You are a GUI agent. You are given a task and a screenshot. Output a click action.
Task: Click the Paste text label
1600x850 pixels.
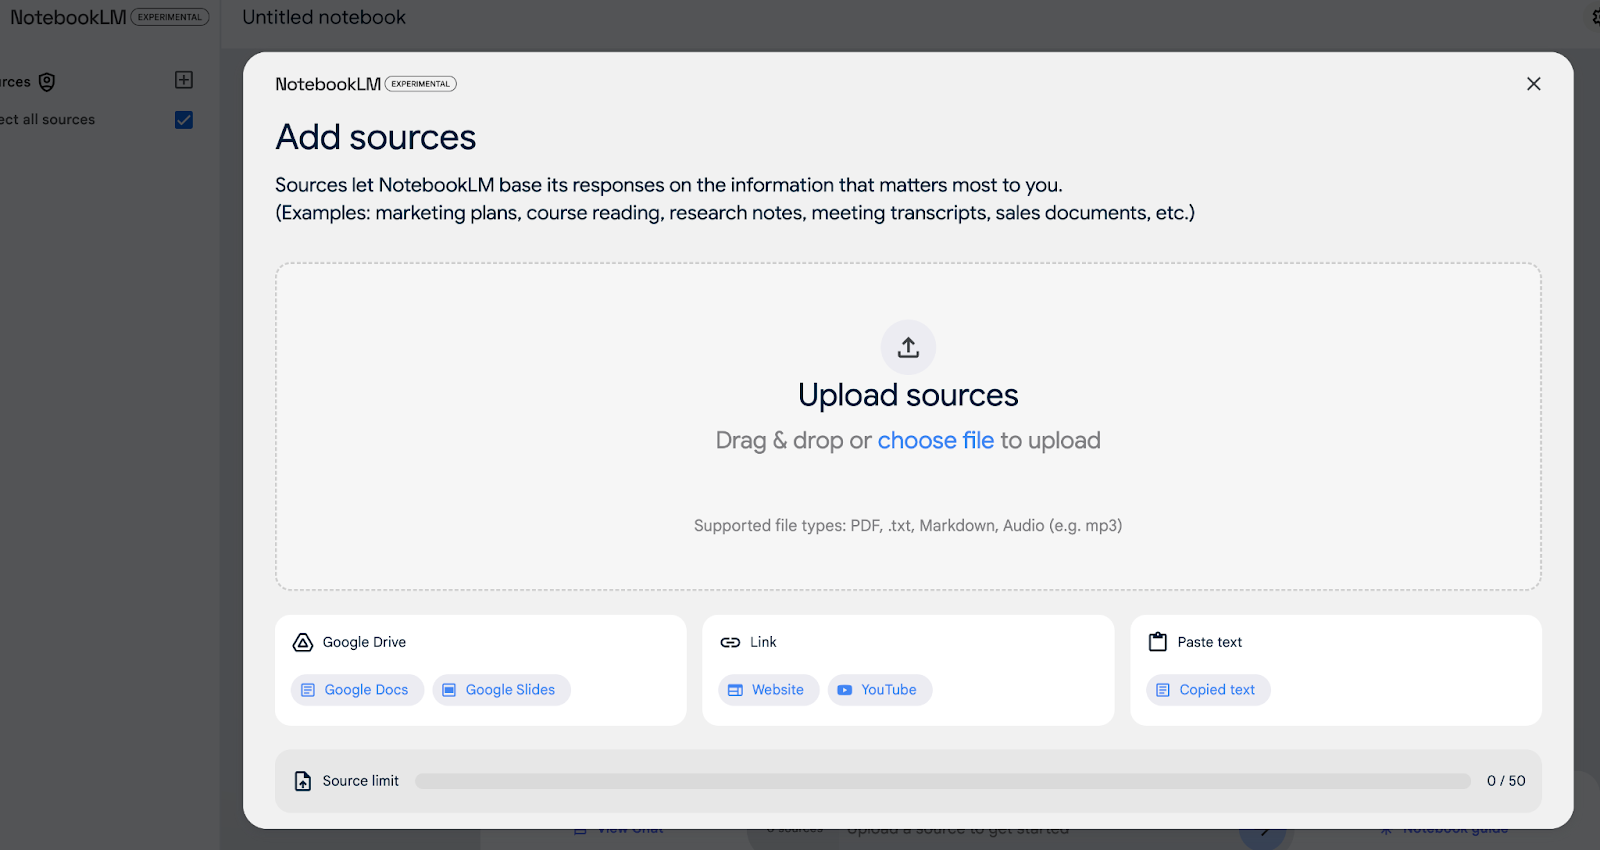[x=1210, y=642]
